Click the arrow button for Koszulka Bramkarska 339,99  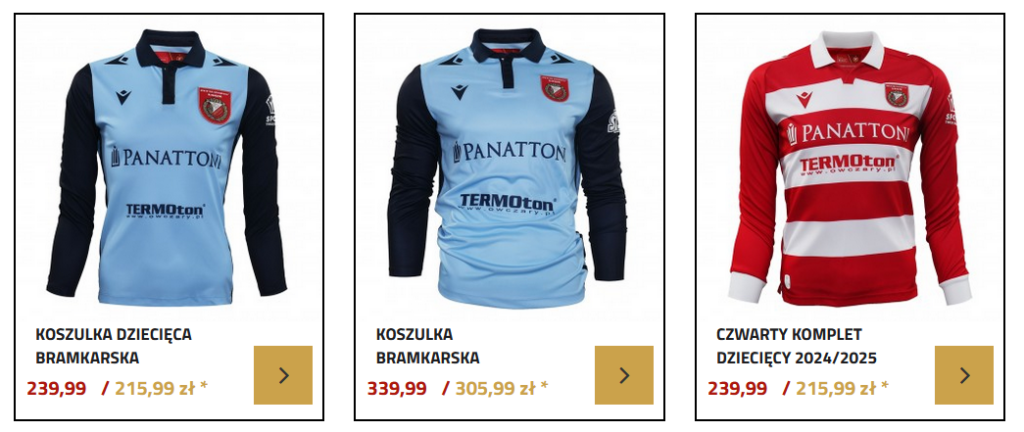point(624,375)
